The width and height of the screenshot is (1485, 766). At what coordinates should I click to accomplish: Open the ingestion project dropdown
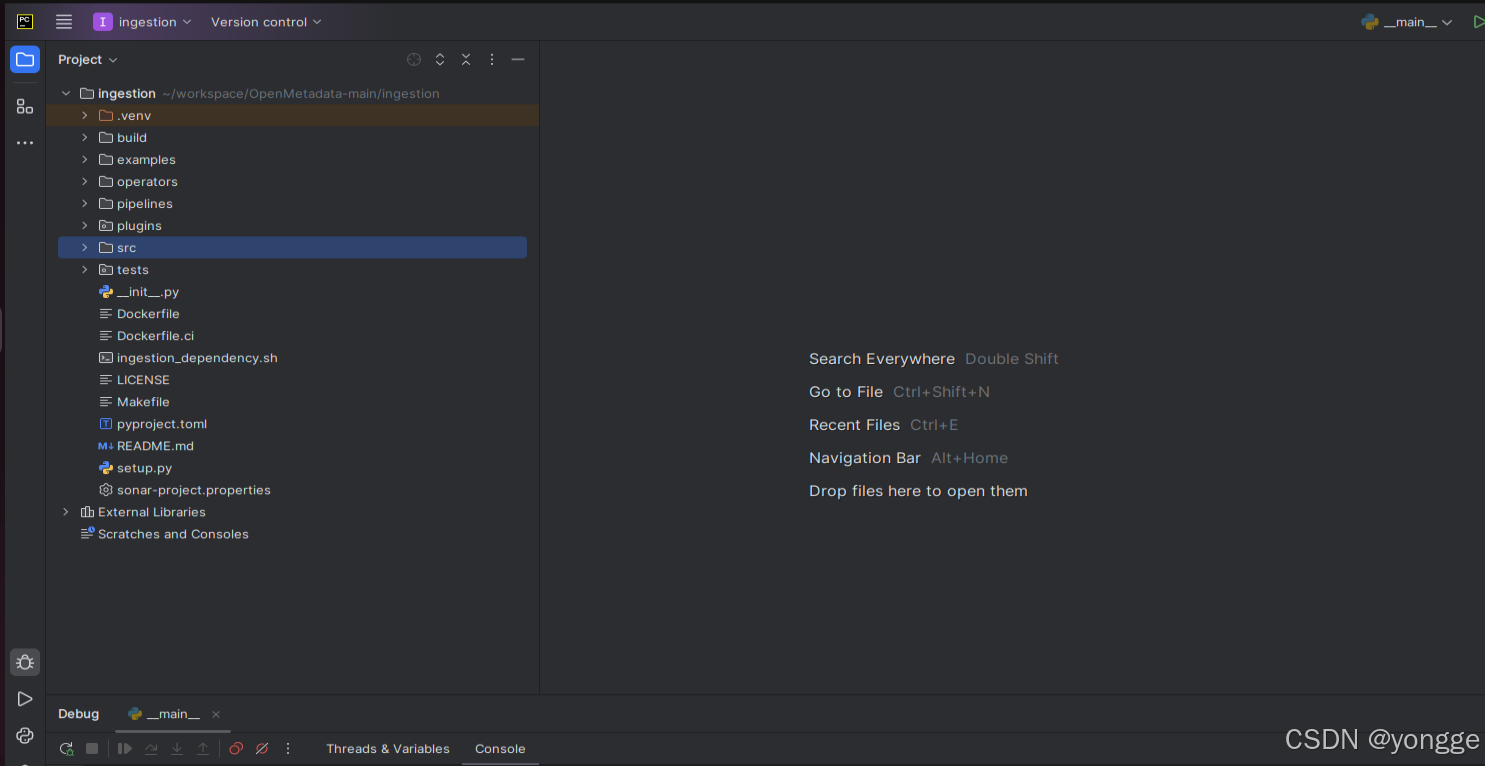pyautogui.click(x=142, y=22)
